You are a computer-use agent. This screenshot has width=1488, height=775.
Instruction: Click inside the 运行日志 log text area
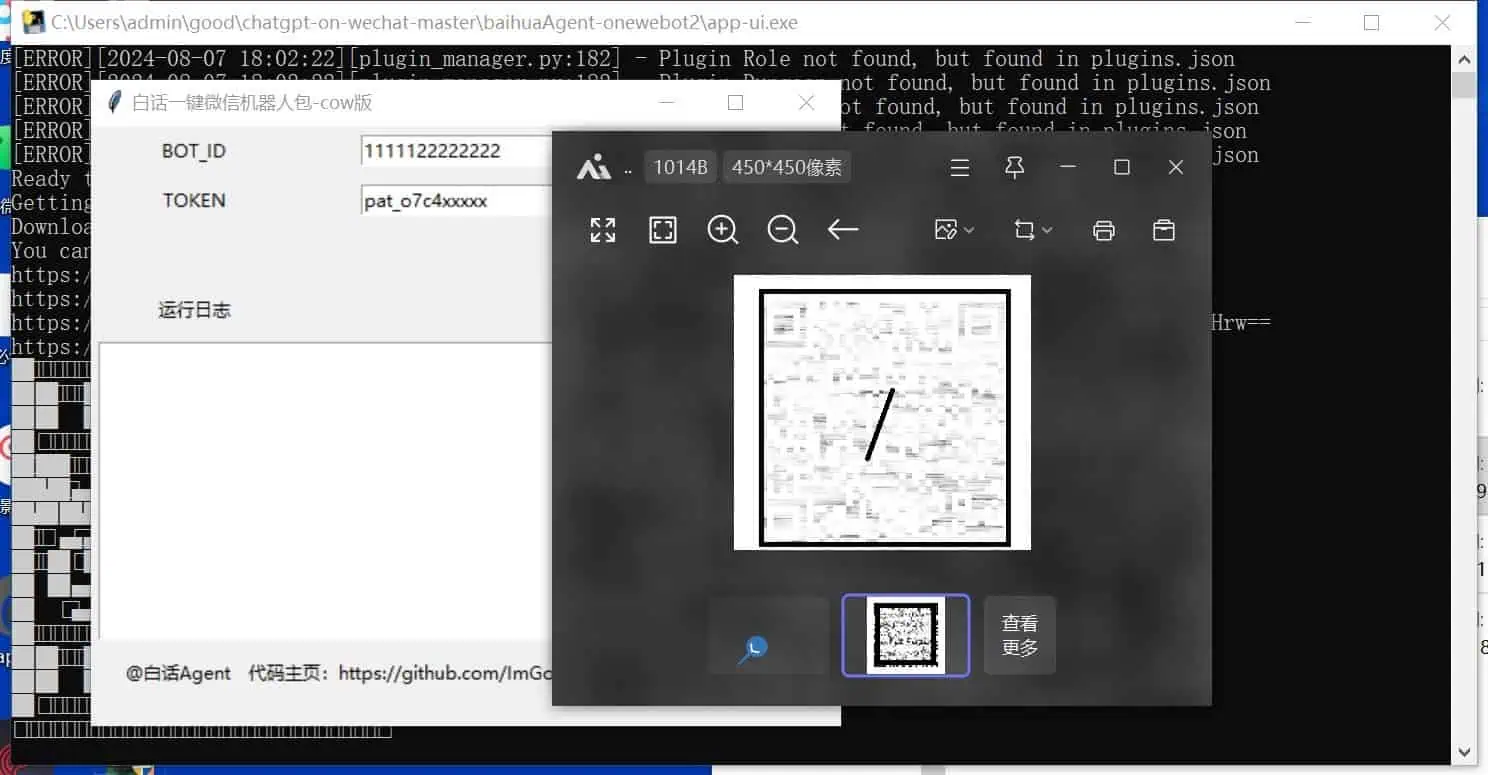coord(325,490)
